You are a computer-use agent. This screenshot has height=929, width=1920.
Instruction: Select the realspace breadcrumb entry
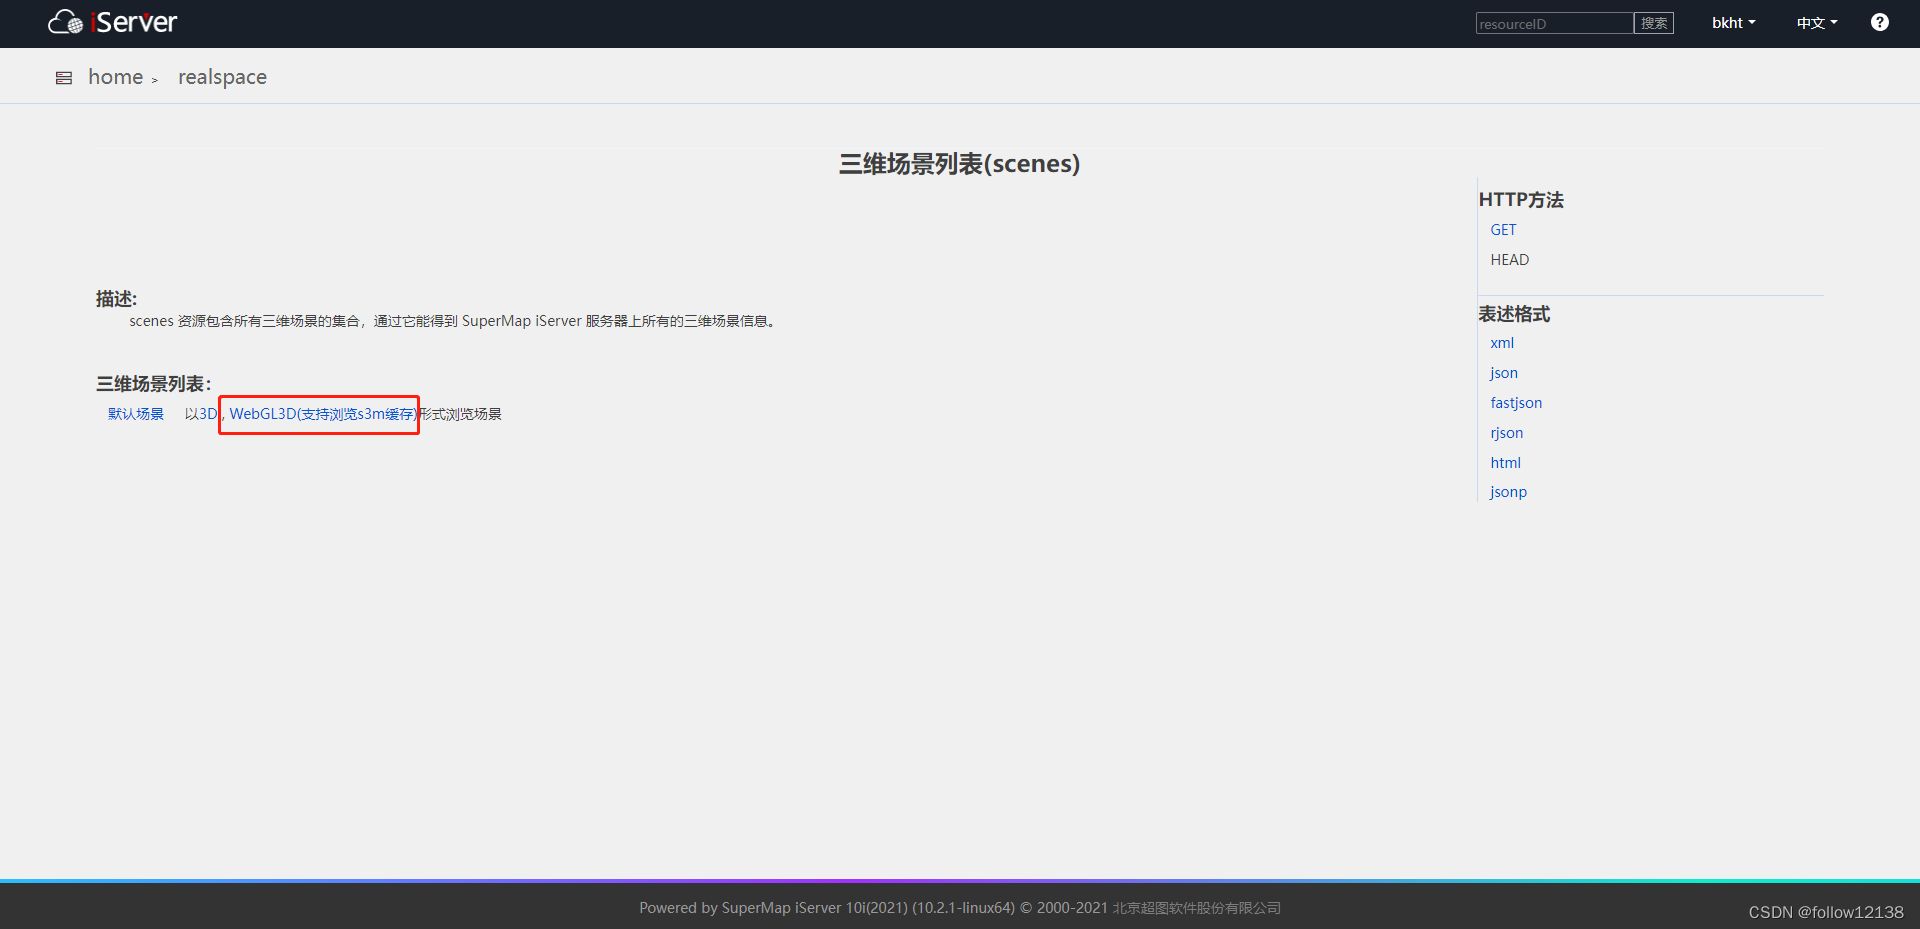[x=222, y=76]
